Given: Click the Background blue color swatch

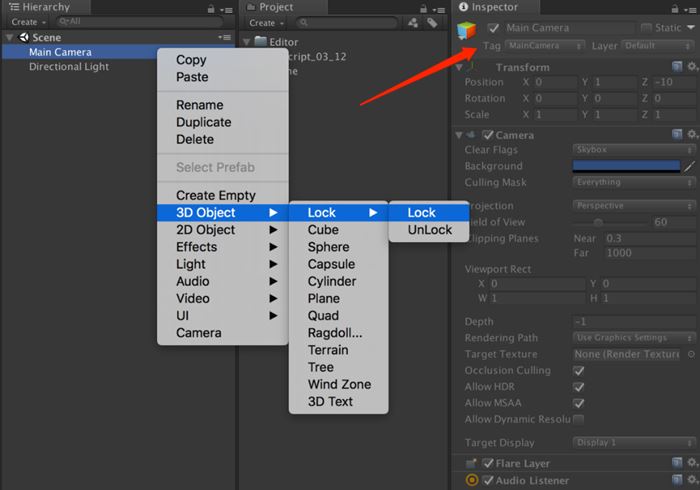Looking at the screenshot, I should [626, 167].
